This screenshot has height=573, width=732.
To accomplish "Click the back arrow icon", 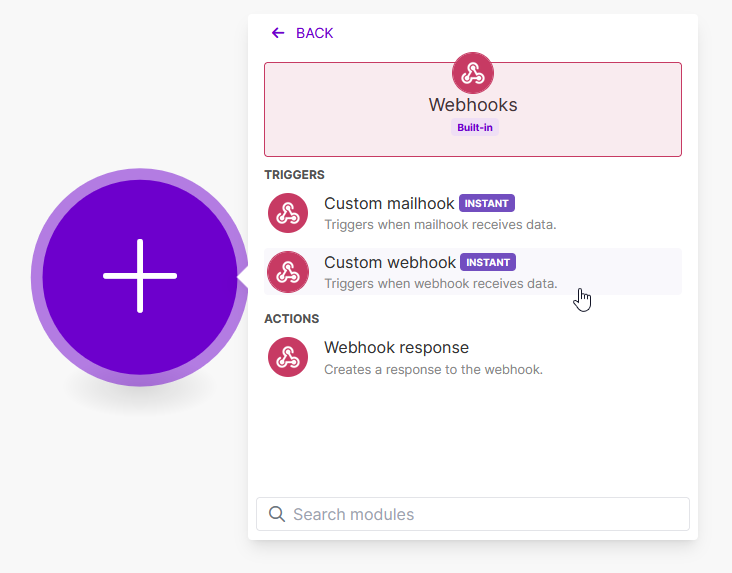I will coord(278,33).
